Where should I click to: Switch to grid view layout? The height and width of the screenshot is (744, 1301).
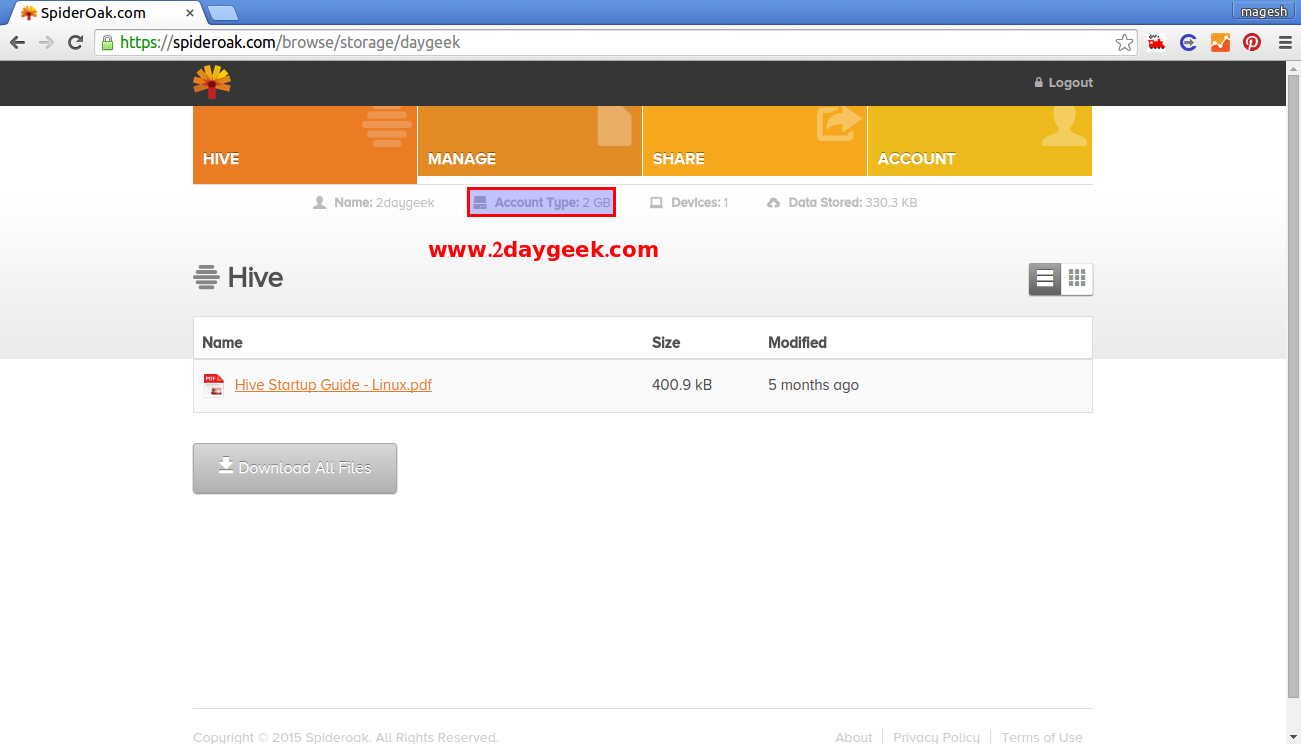pos(1077,279)
